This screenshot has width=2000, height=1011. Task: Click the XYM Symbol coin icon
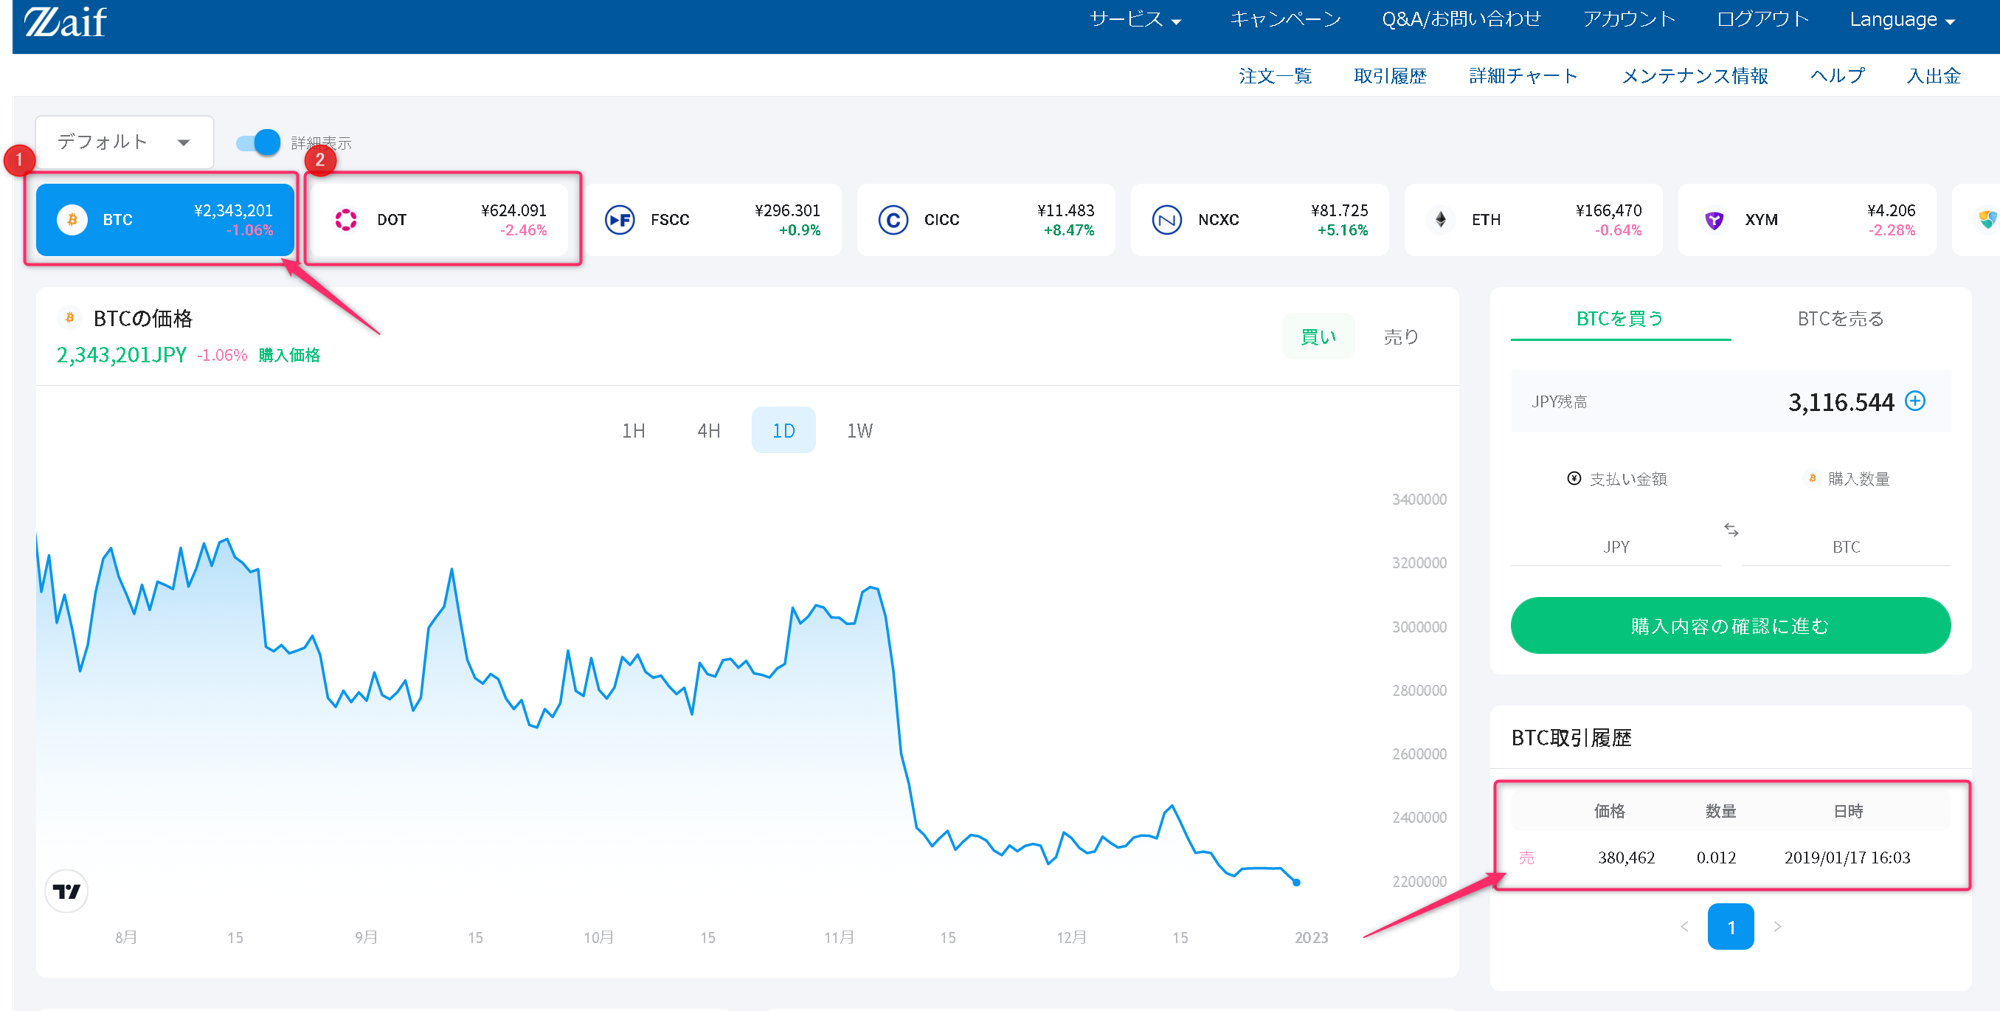1714,220
